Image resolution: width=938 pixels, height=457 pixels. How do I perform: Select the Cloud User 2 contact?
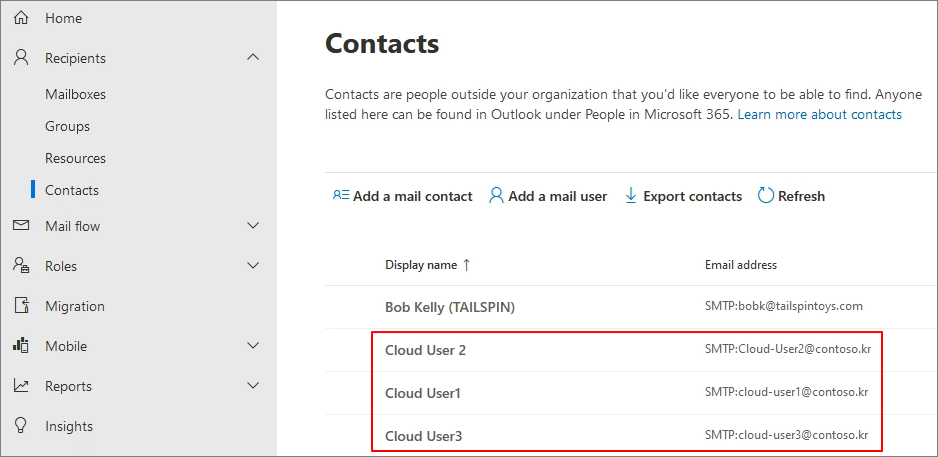[x=425, y=351]
